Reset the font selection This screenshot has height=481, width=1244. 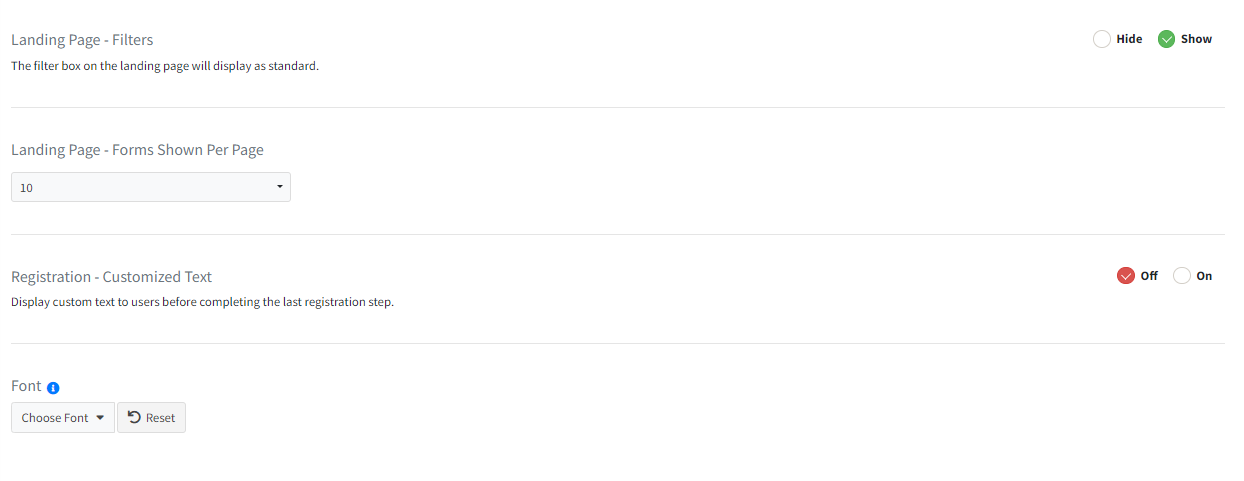(x=151, y=418)
